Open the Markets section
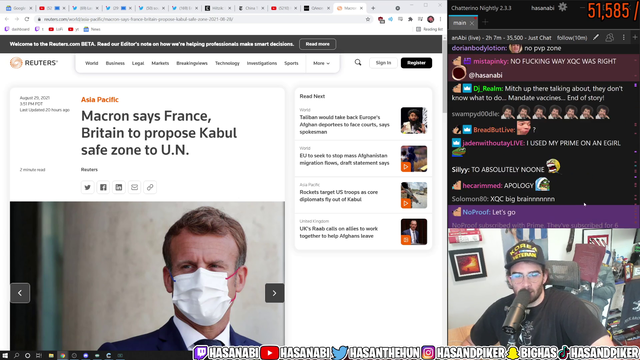Viewport: 640px width, 360px height. tap(160, 63)
